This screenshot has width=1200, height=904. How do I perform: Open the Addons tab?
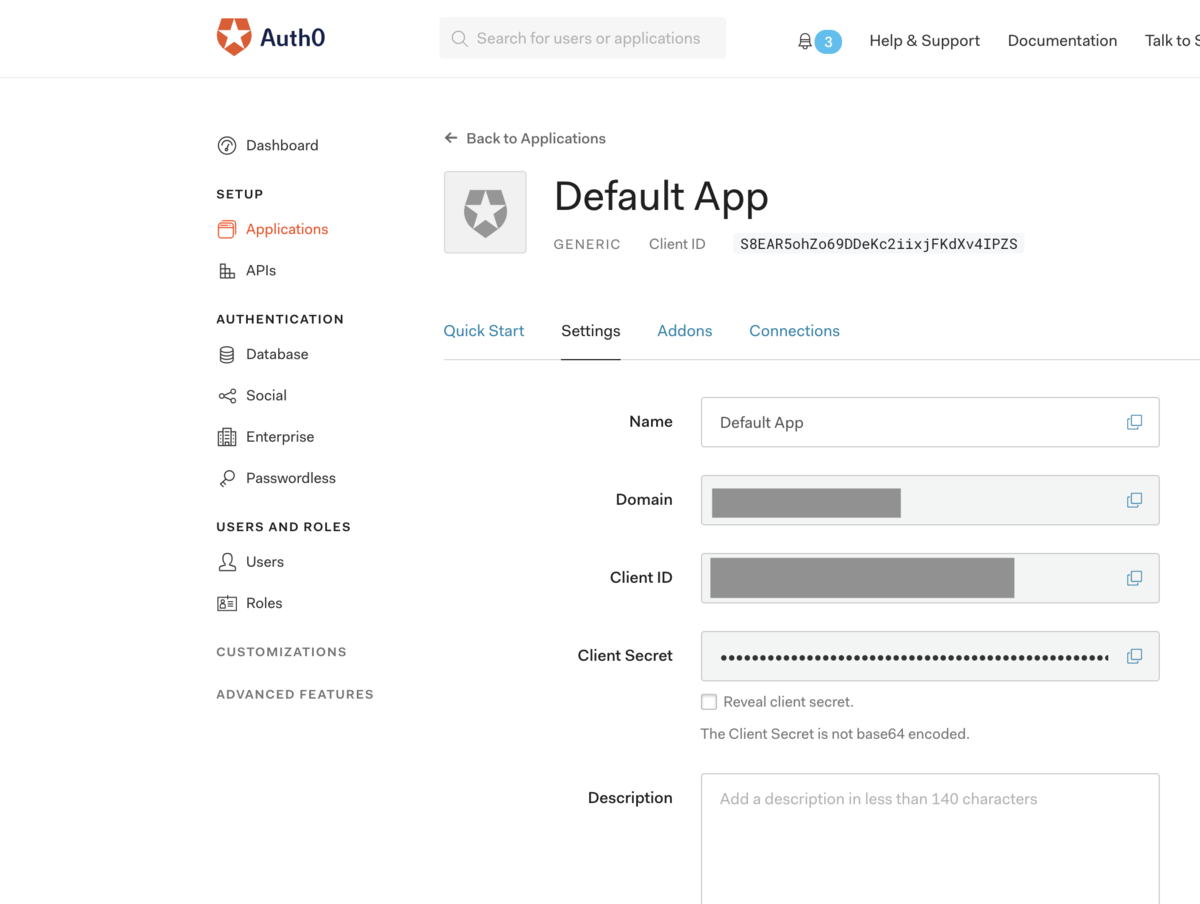tap(685, 331)
